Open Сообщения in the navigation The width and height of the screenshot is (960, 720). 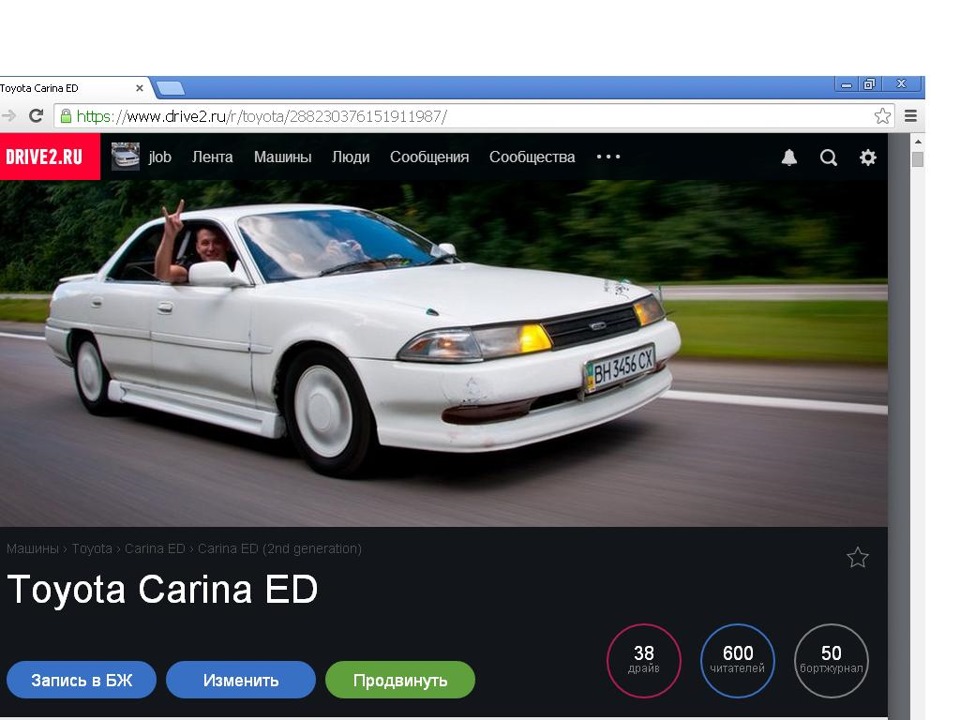[429, 157]
